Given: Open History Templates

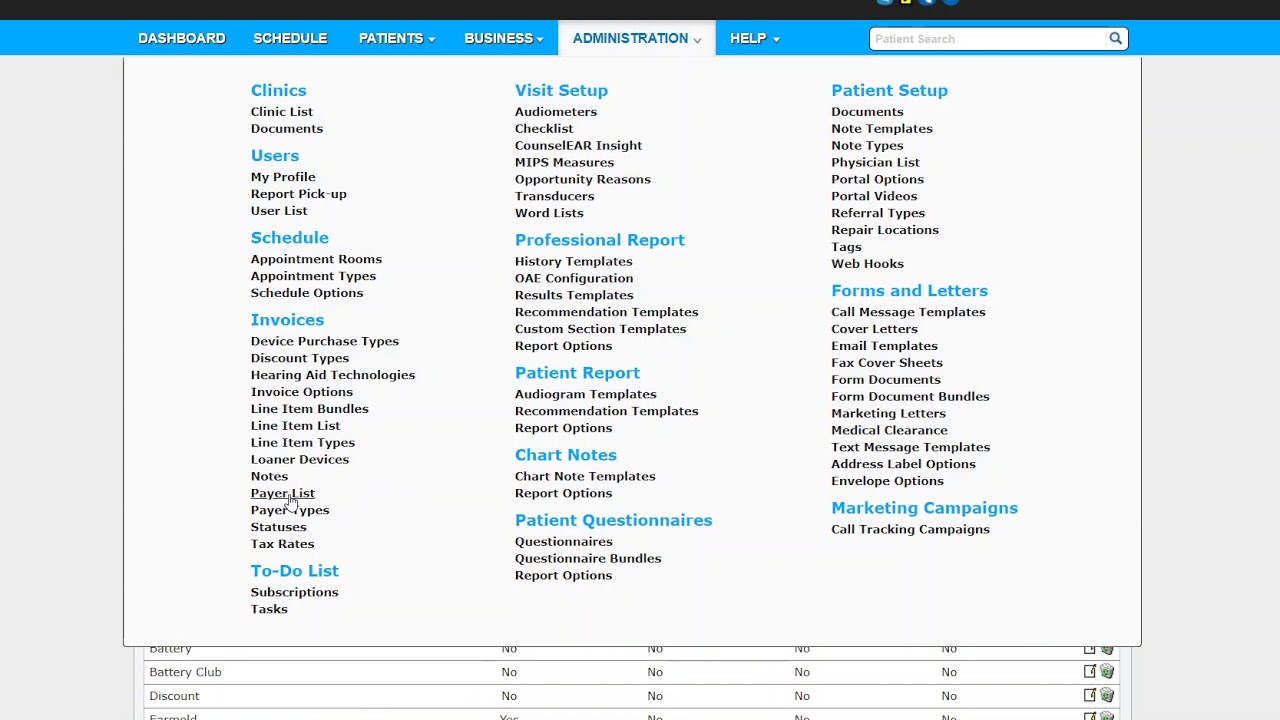Looking at the screenshot, I should click(x=574, y=262).
